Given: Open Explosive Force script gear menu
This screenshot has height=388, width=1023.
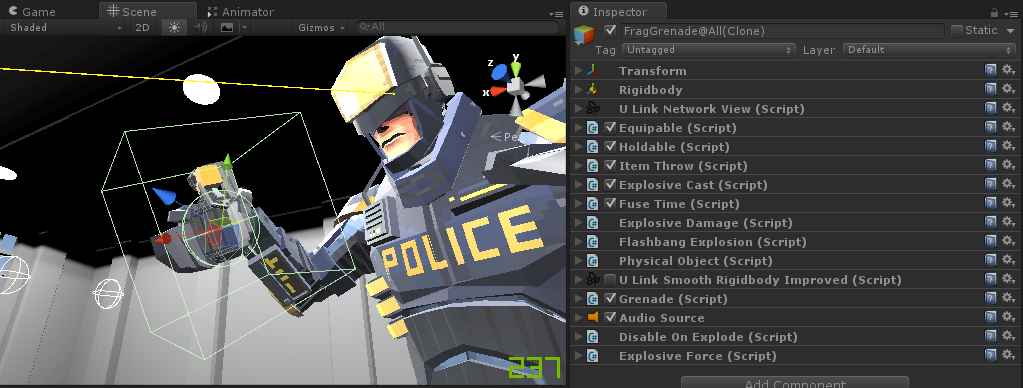Looking at the screenshot, I should 1009,355.
